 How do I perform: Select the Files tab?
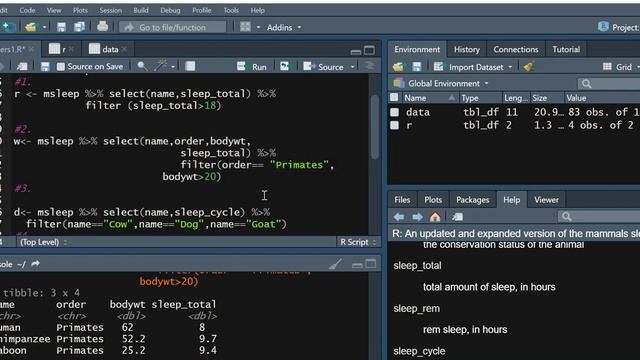[402, 200]
